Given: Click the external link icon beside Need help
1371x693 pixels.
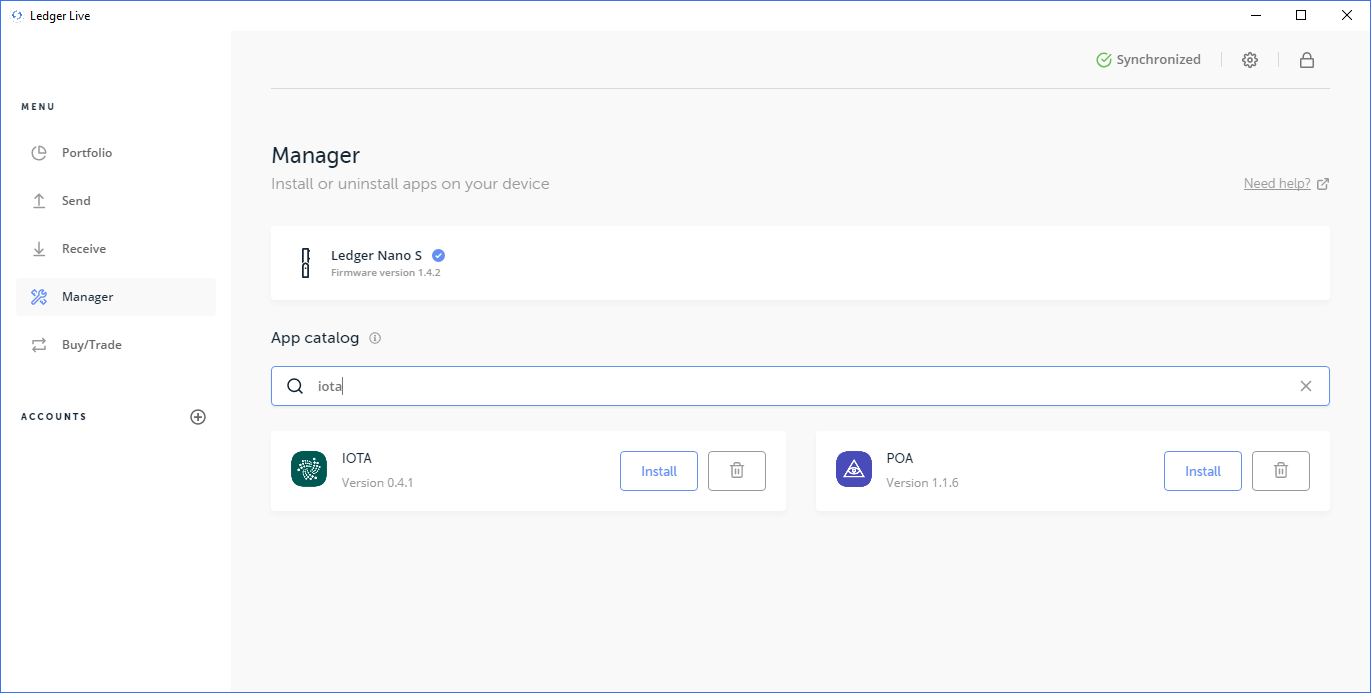Looking at the screenshot, I should (1323, 184).
